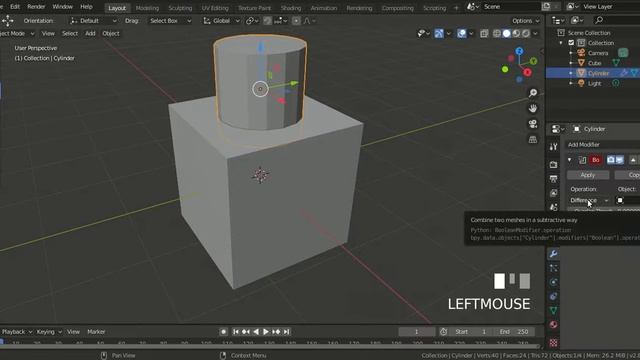Screen dimensions: 640x360
Task: Open Object Constraints properties tab icon
Action: coord(553,296)
